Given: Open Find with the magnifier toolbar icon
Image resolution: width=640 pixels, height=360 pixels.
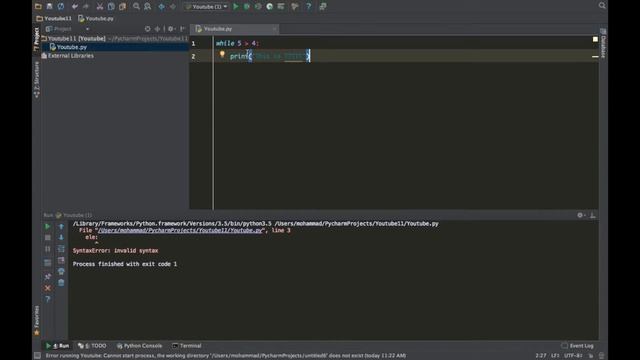Looking at the screenshot, I should tap(136, 6).
